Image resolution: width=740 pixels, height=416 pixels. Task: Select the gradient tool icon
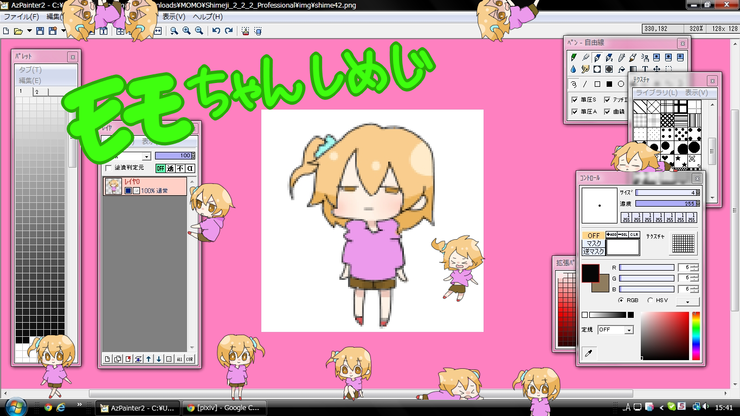point(633,69)
